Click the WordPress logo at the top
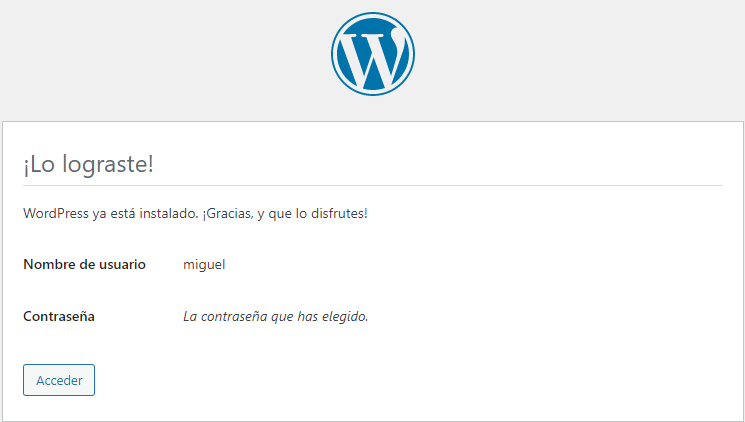The height and width of the screenshot is (422, 745). (372, 54)
